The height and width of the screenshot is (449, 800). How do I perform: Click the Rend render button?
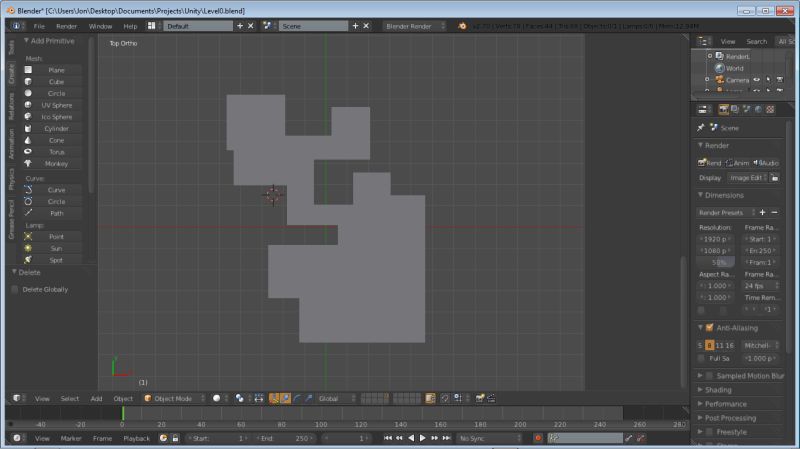[710, 163]
